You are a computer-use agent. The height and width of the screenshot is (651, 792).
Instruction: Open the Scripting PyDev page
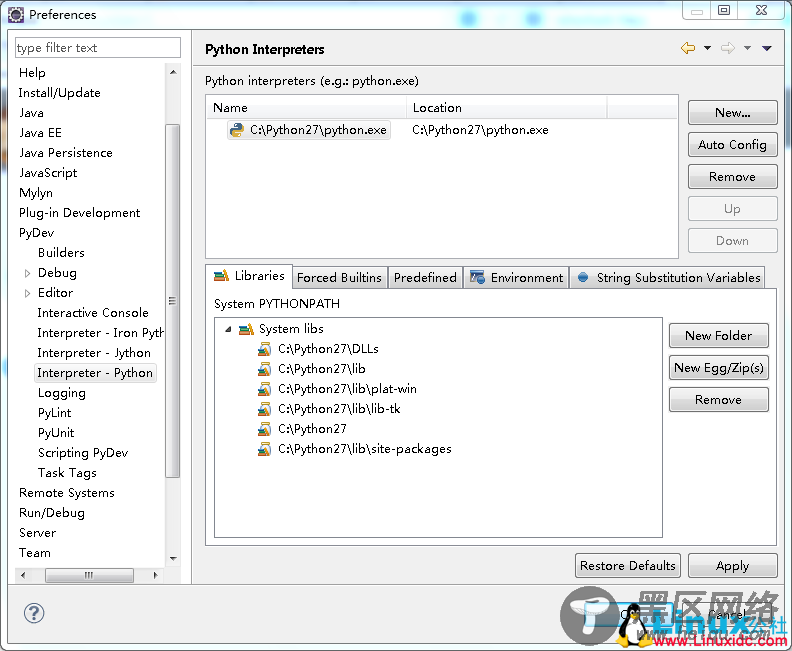point(83,453)
